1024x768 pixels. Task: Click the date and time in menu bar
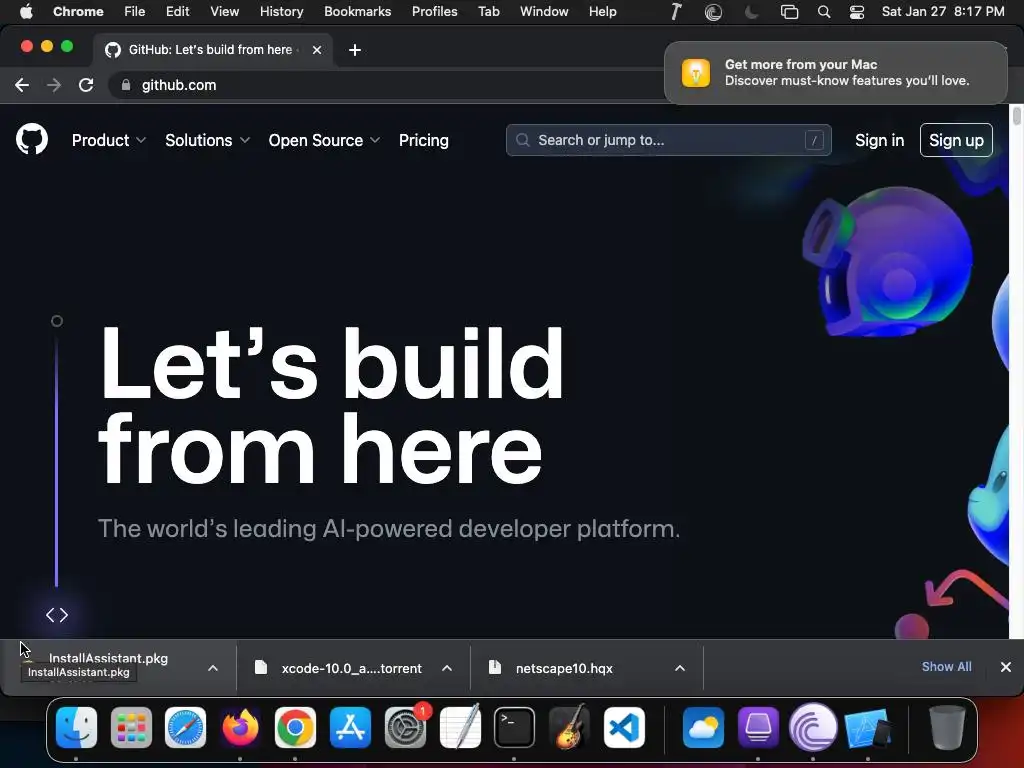(943, 12)
